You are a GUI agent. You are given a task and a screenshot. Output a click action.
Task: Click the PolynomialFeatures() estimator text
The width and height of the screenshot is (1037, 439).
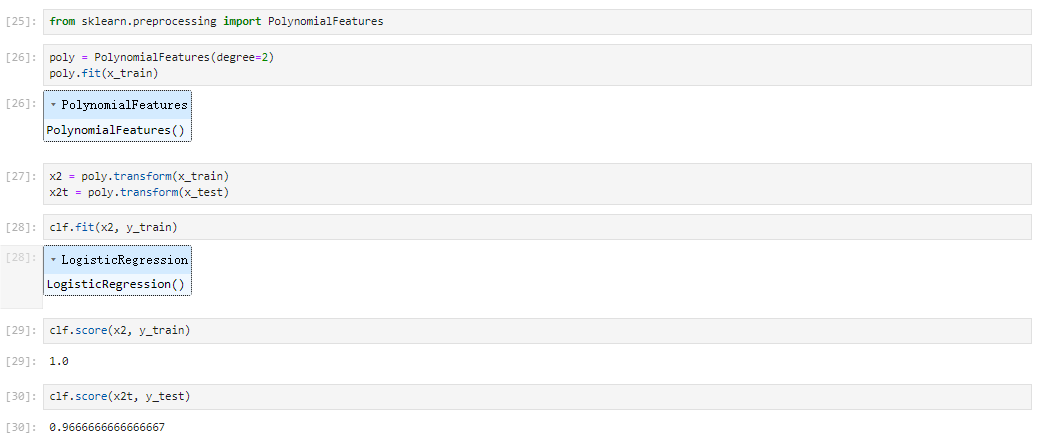(x=116, y=130)
